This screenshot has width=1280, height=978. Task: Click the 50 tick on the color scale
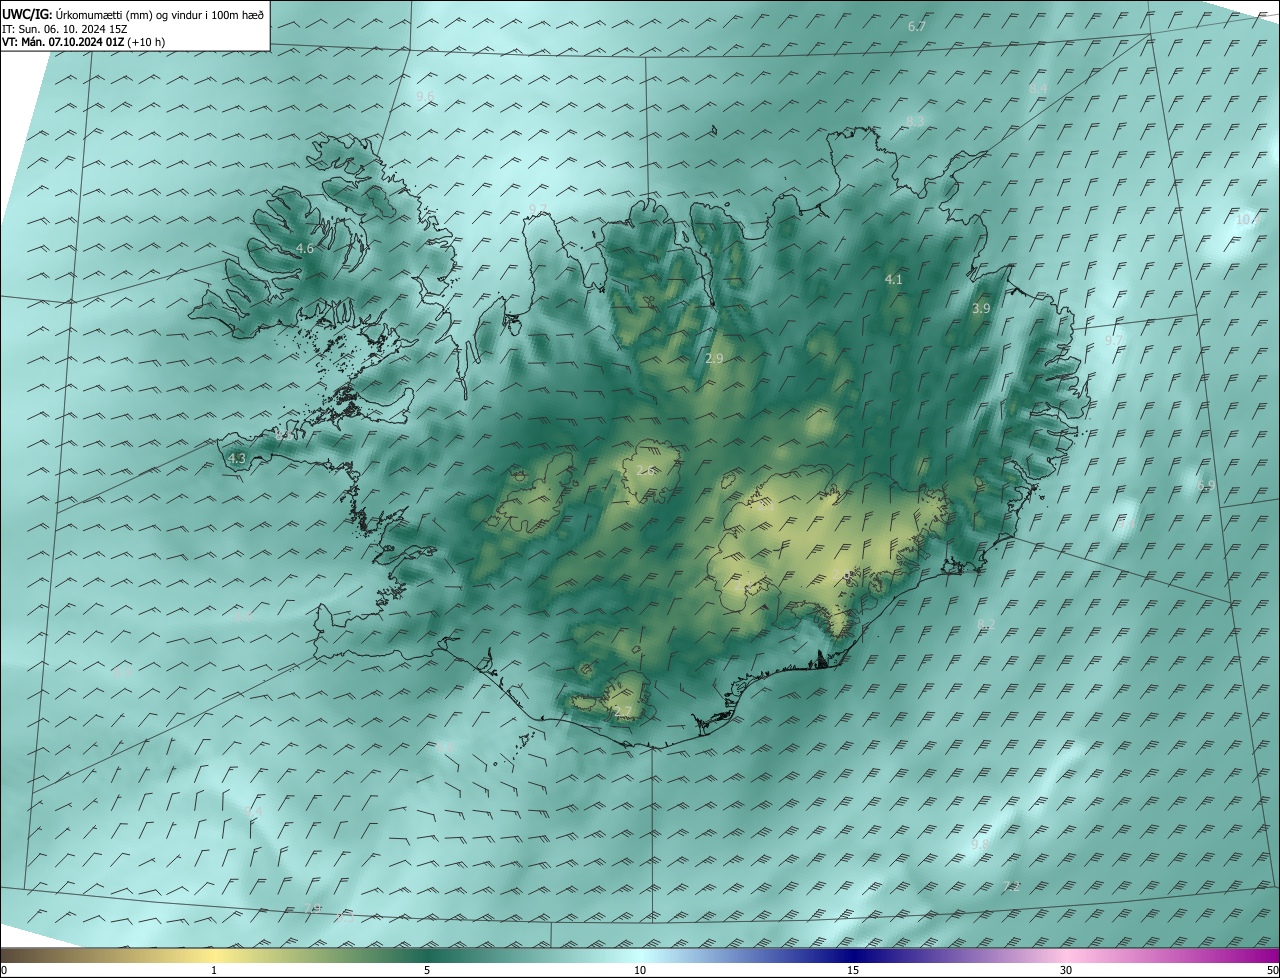click(x=1272, y=970)
